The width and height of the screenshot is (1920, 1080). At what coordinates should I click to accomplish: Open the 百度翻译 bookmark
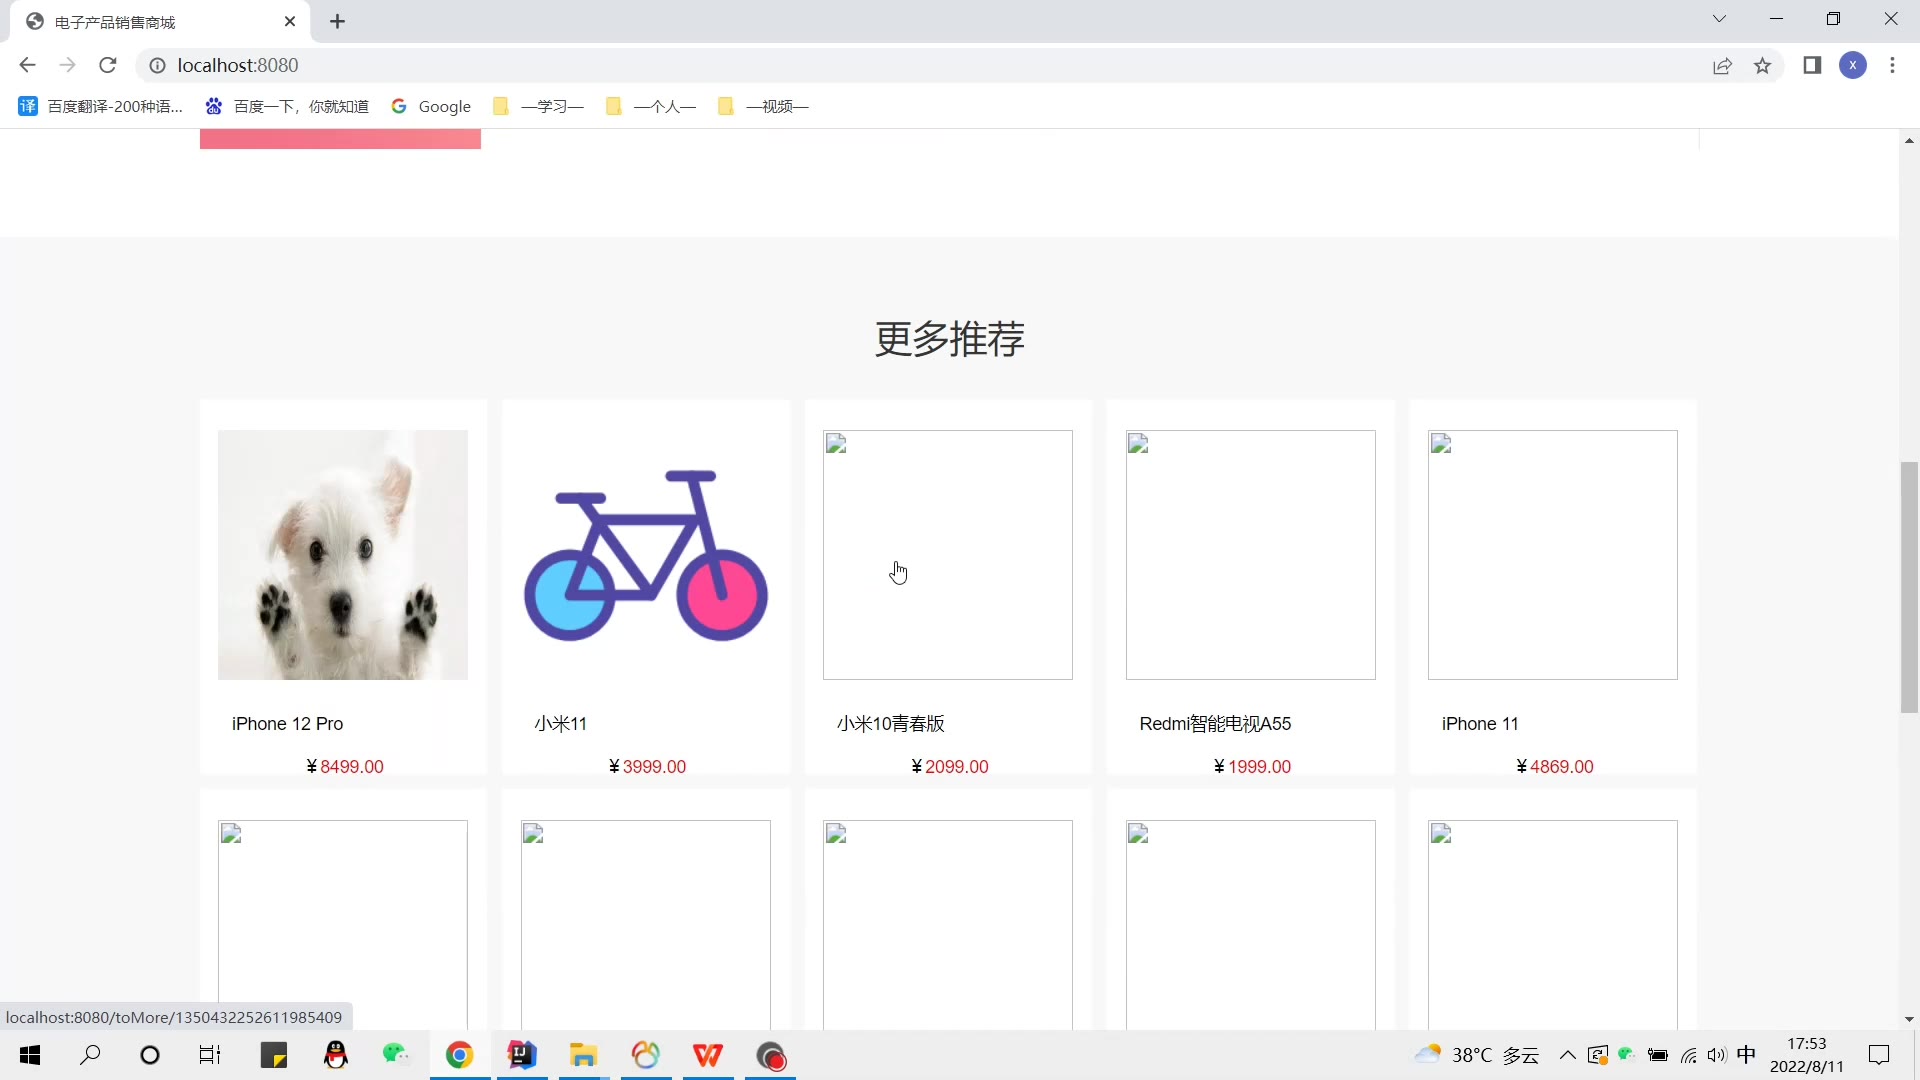click(101, 106)
